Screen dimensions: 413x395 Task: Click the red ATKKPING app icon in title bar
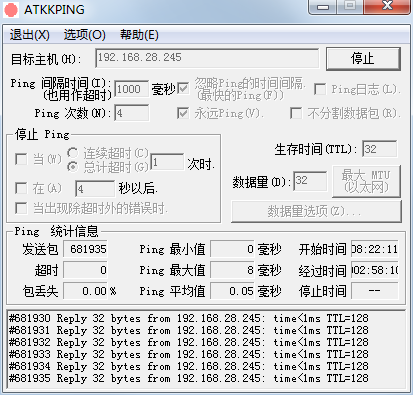pos(11,10)
